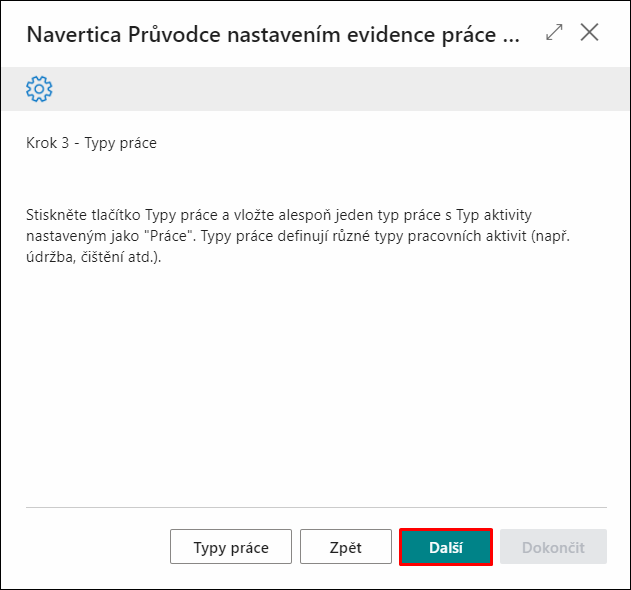Screen dimensions: 631x590
Task: Click the horizontal divider above the buttons
Action: pos(316,507)
